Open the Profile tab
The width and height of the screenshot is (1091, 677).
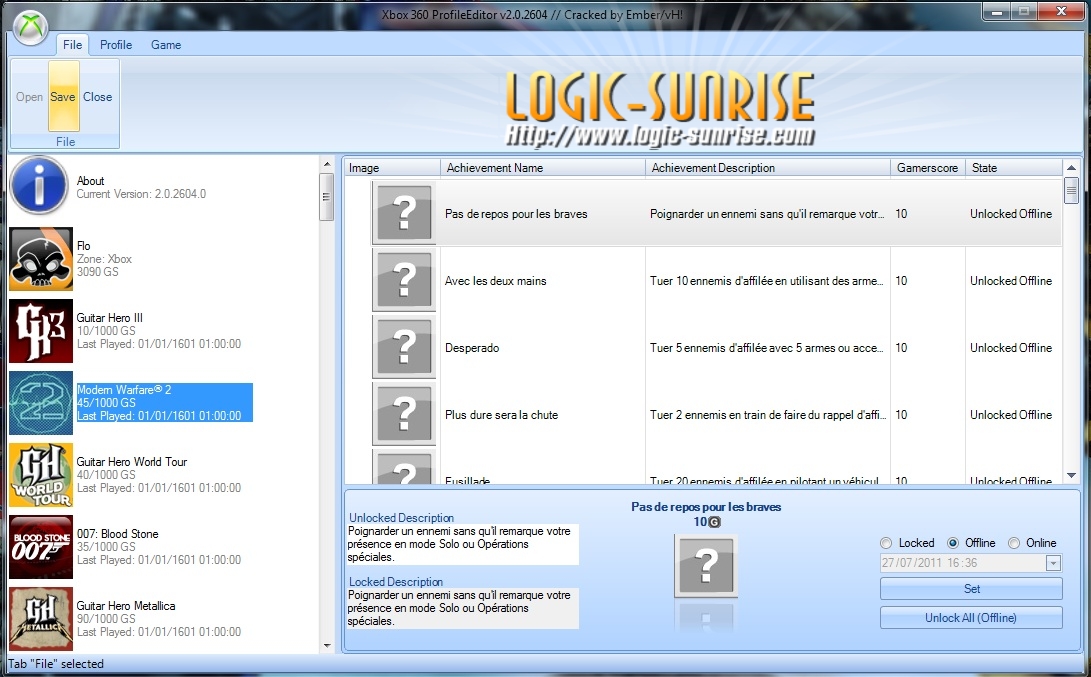pyautogui.click(x=116, y=45)
